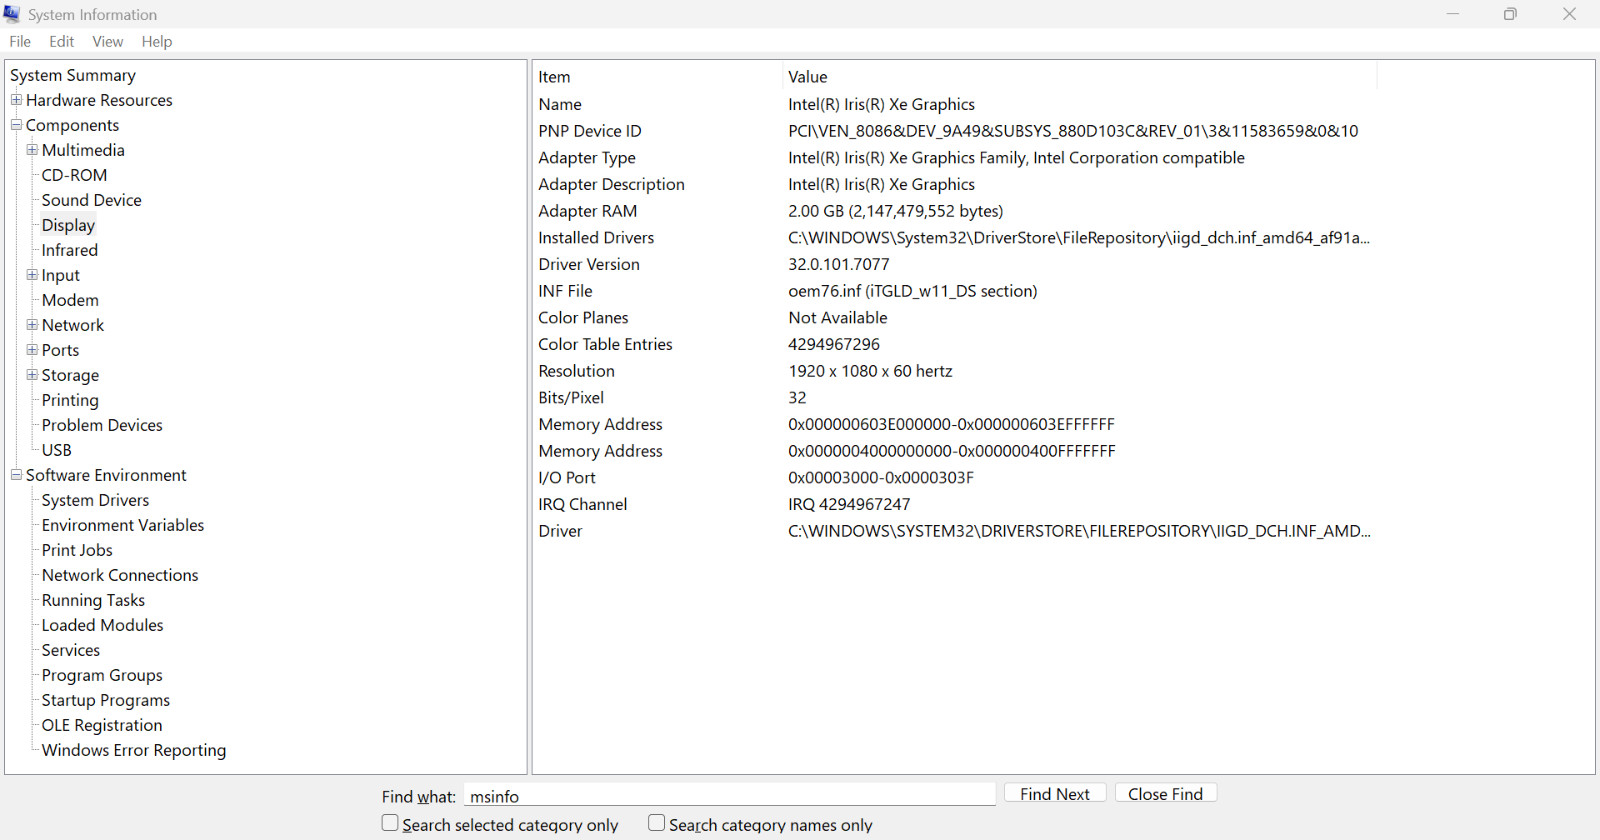
Task: Select the Printing category
Action: coord(70,400)
